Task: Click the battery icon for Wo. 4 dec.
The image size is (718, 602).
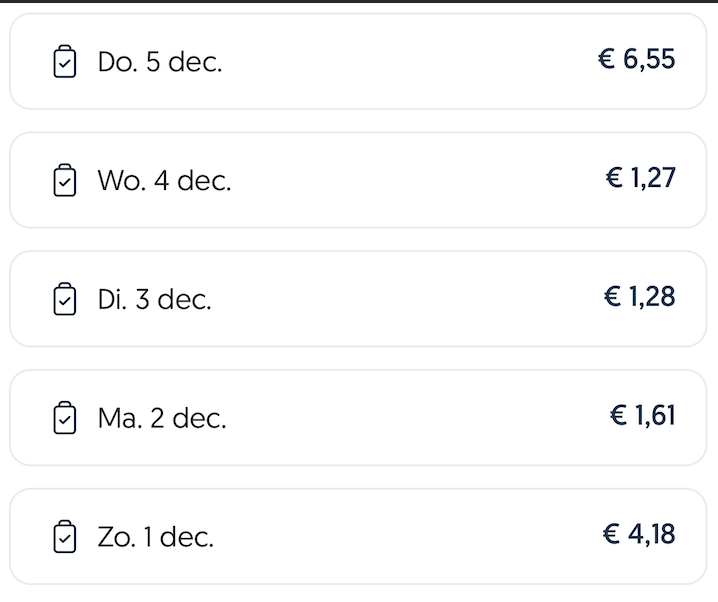Action: coord(65,180)
